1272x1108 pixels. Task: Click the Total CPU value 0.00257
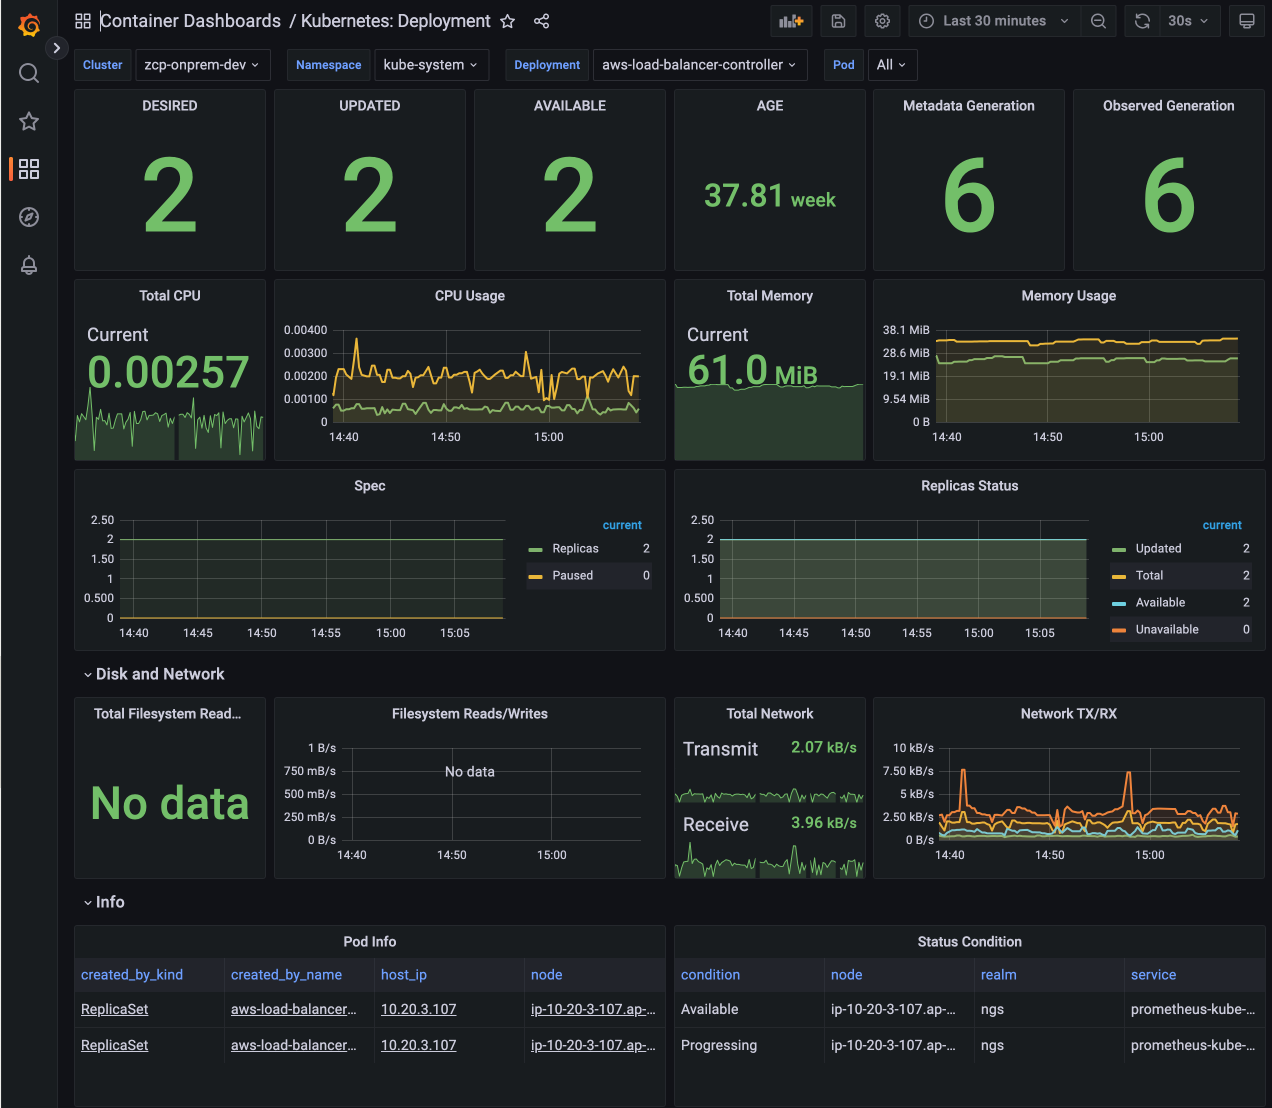168,372
